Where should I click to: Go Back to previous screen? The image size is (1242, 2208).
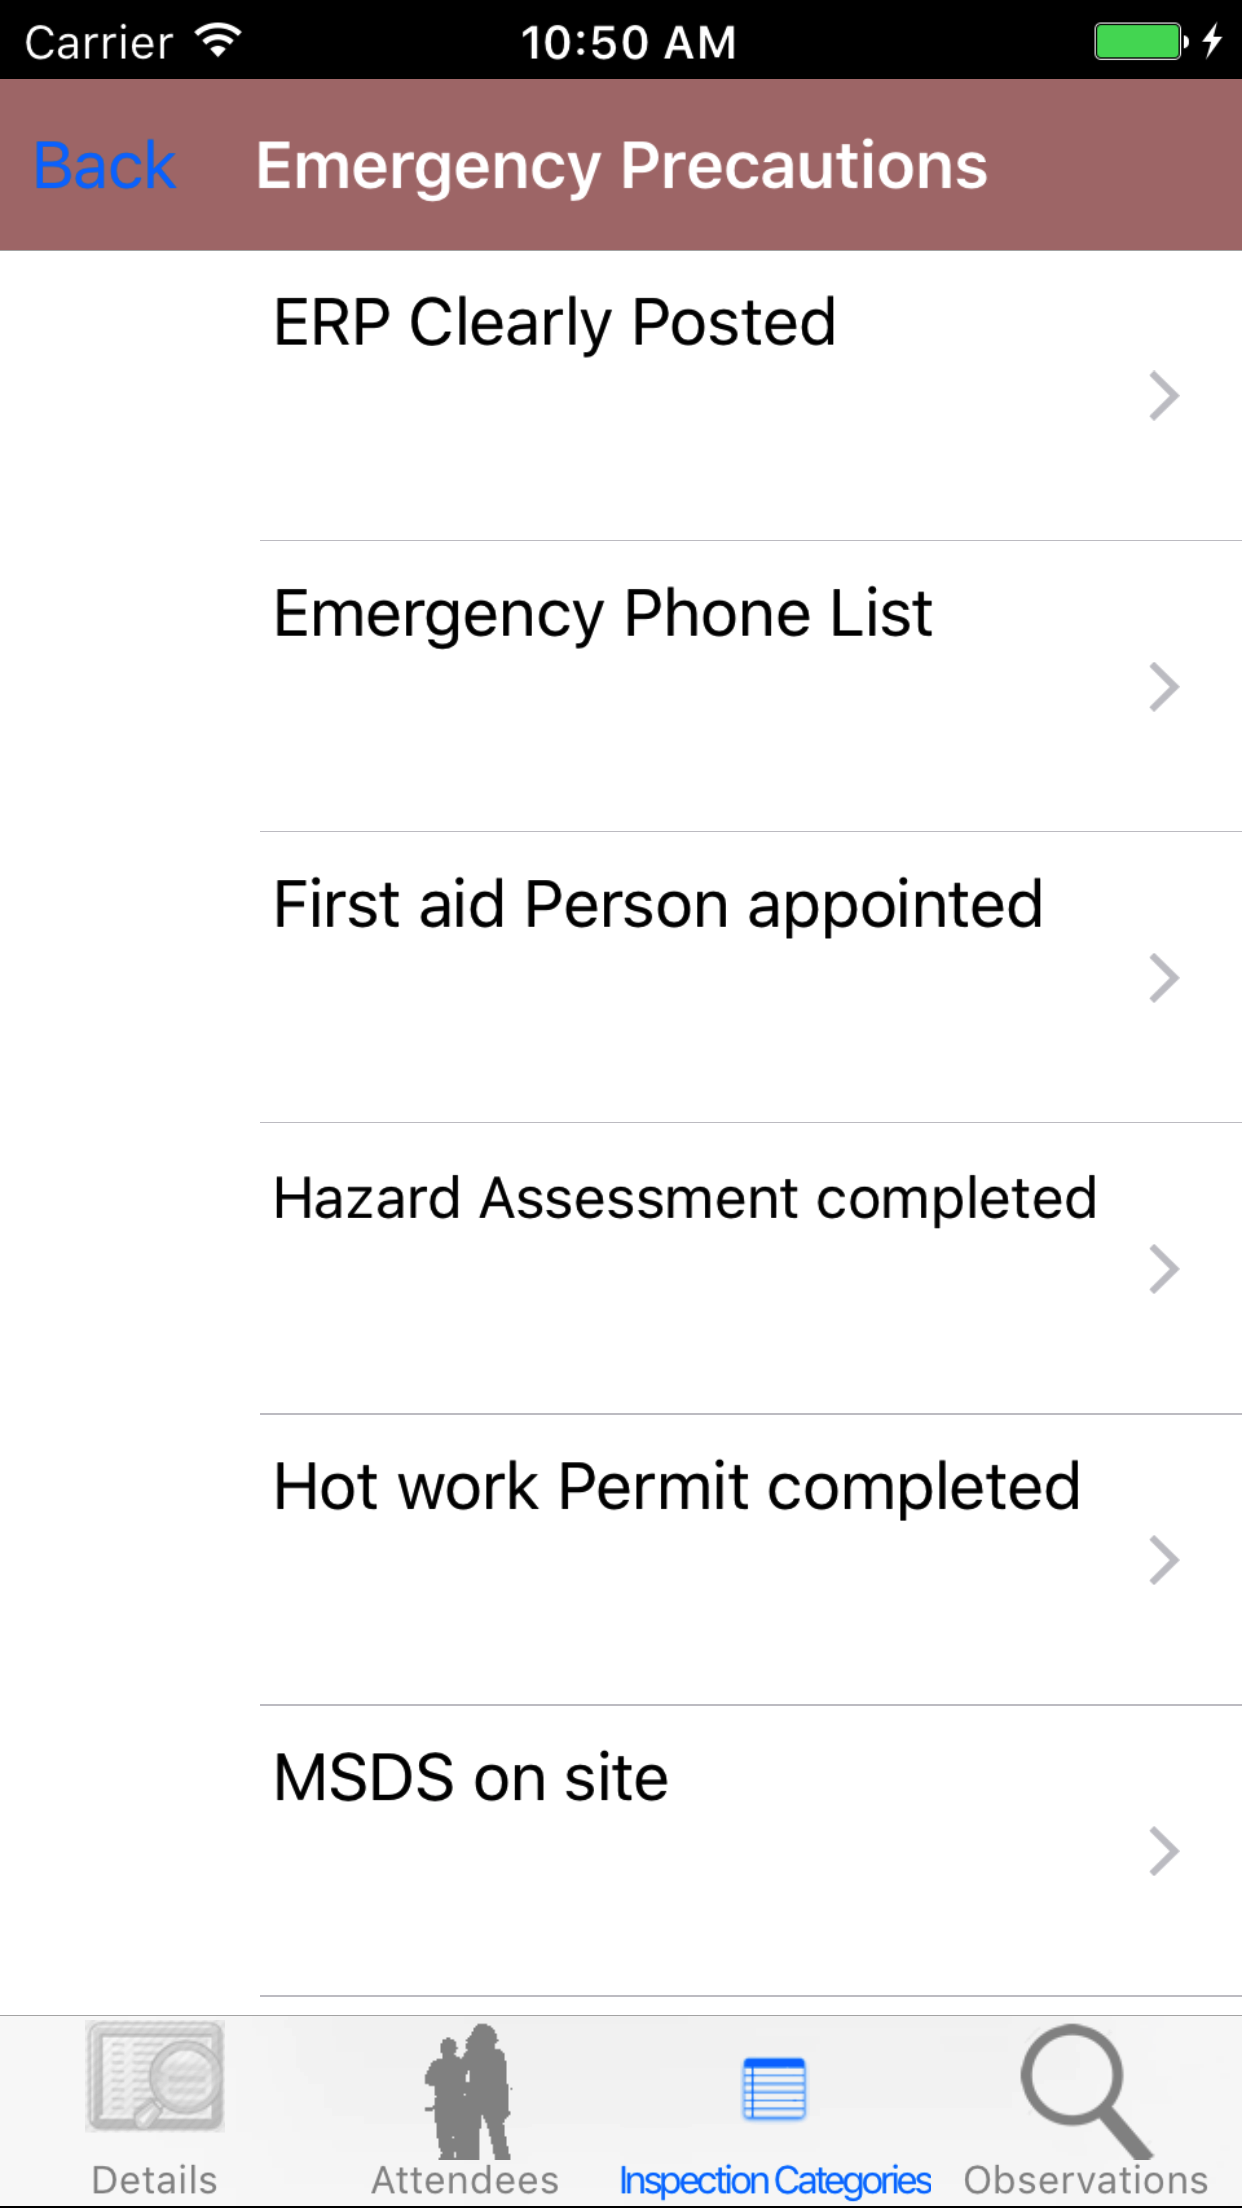click(x=105, y=165)
